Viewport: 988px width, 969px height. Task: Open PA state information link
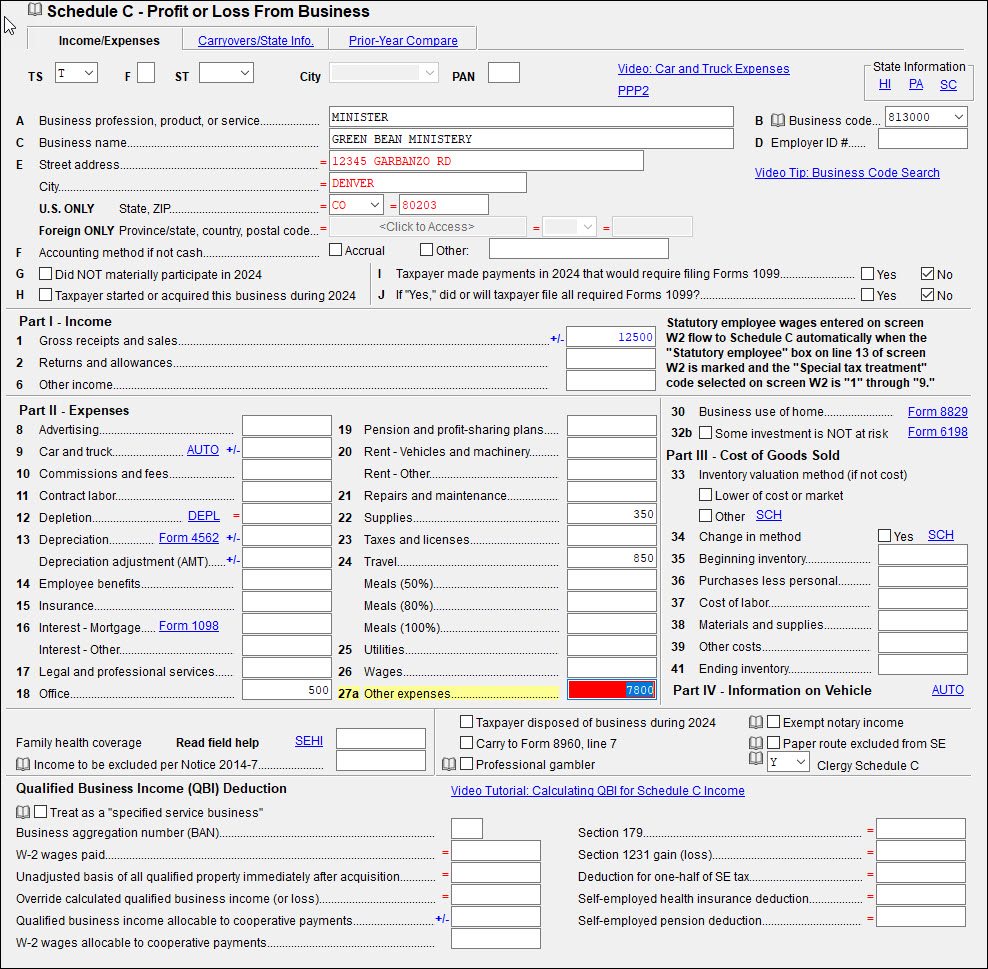(916, 84)
